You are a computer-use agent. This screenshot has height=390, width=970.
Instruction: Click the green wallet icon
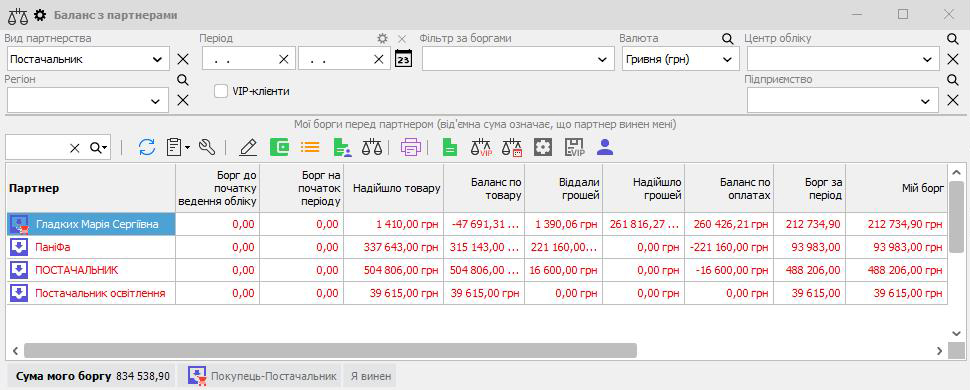pos(280,147)
